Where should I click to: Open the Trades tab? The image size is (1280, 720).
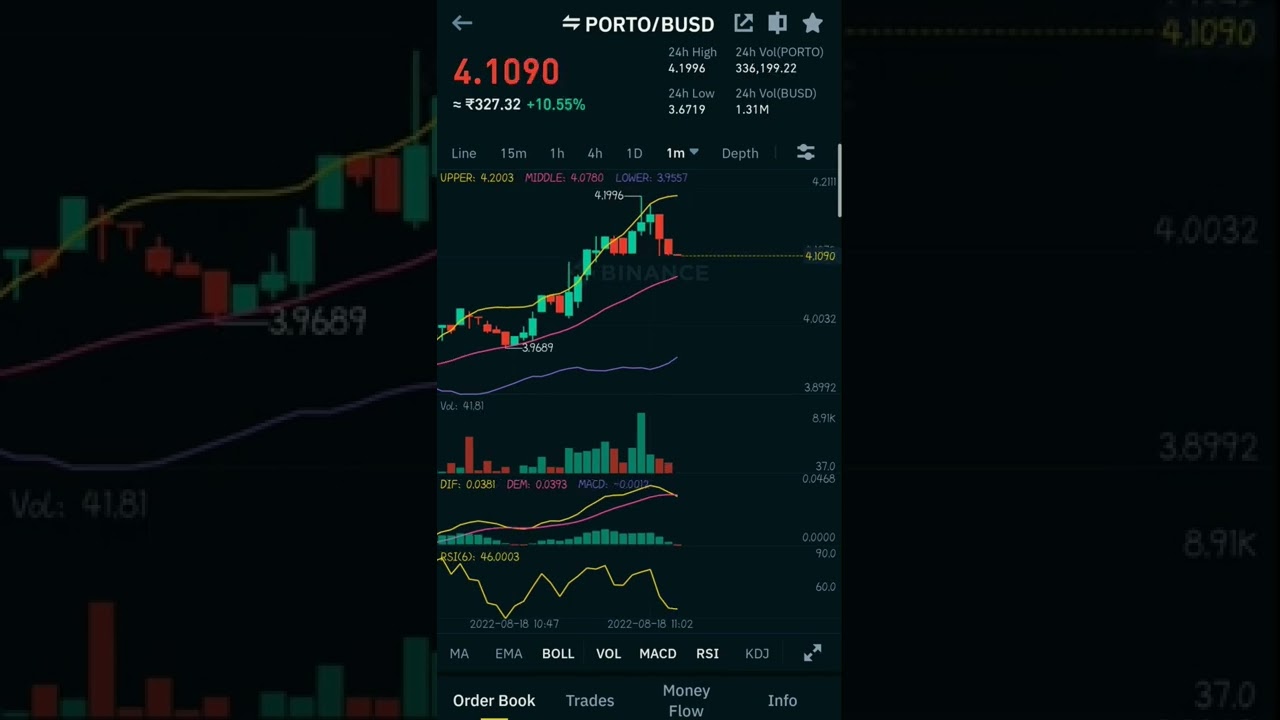click(x=590, y=700)
